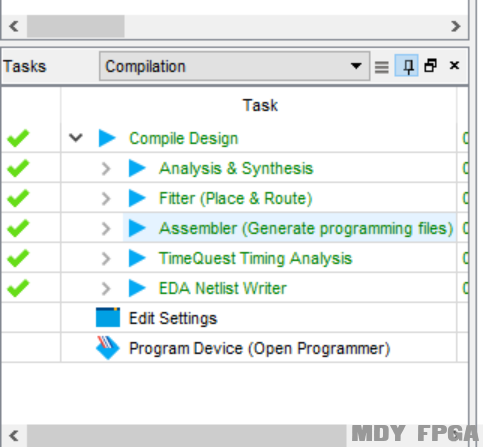Run TimeQuest Timing Analysis play icon

click(x=137, y=258)
